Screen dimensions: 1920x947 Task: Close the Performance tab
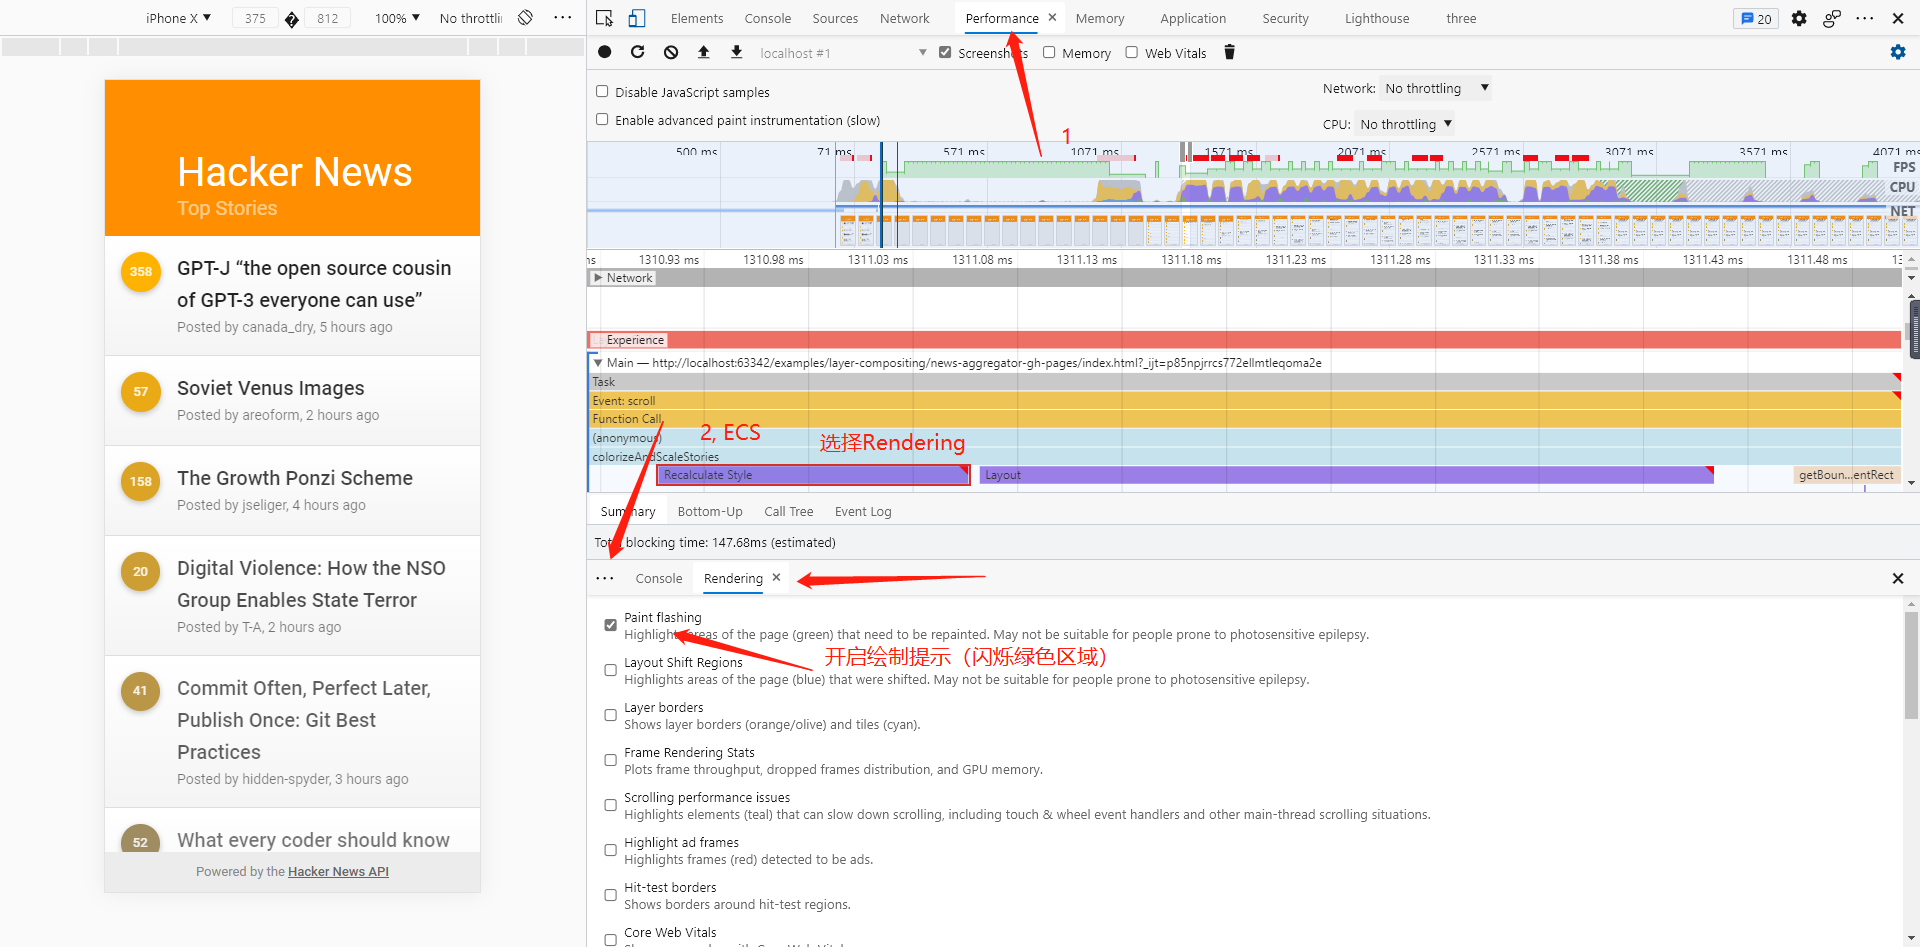[1052, 18]
